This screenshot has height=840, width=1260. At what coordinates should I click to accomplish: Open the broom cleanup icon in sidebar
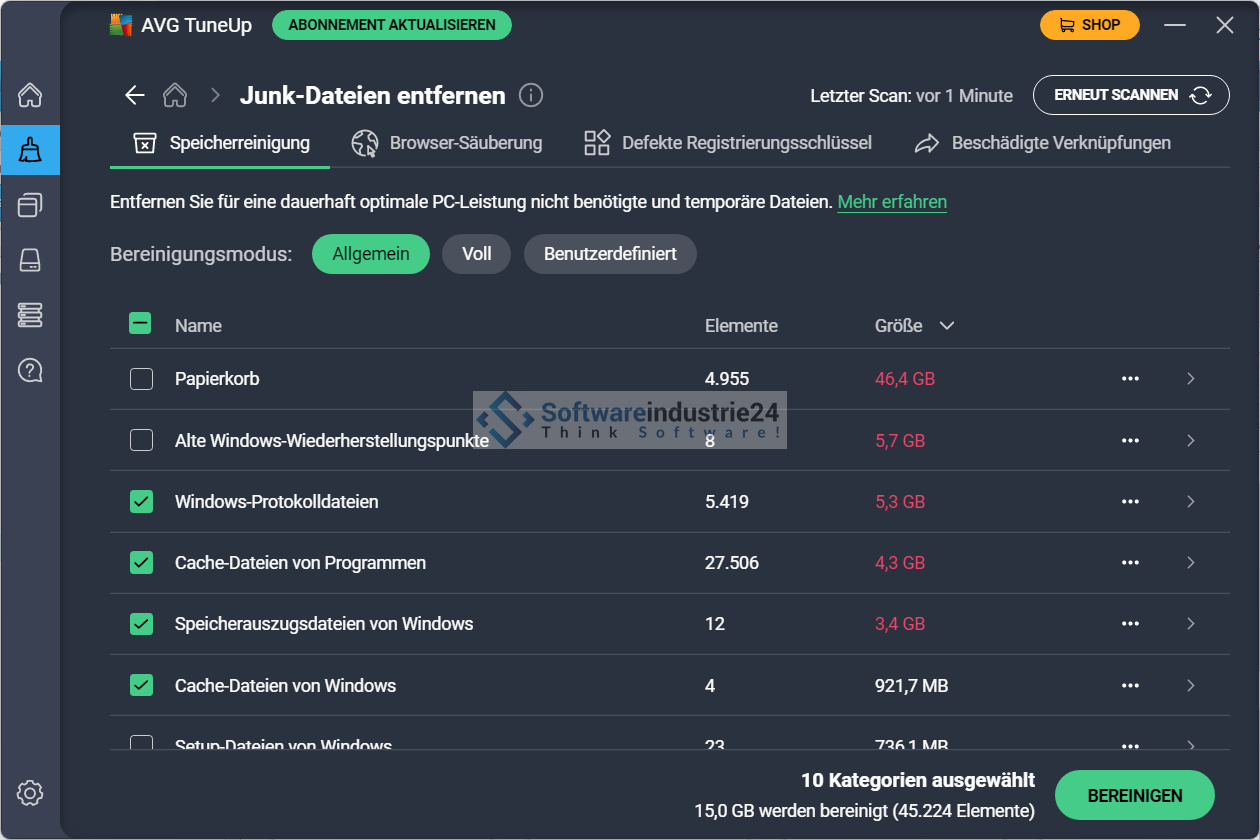[30, 151]
